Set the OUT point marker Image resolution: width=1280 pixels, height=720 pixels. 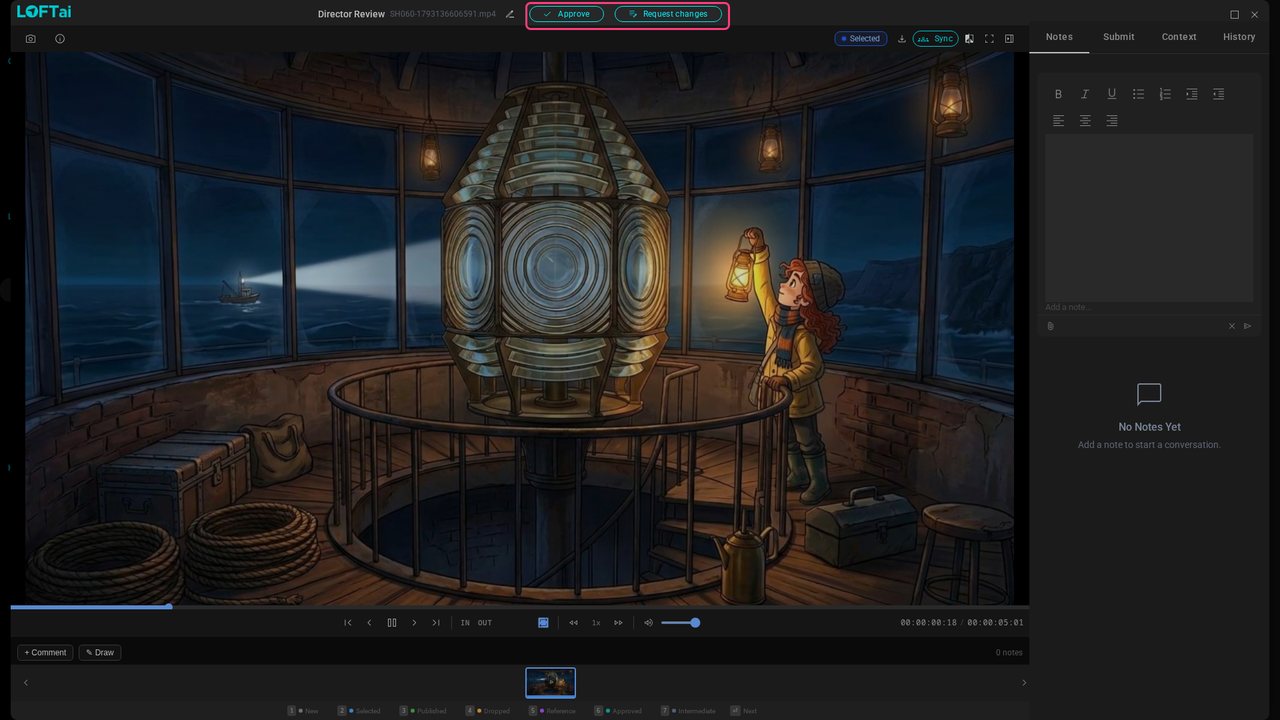pyautogui.click(x=485, y=623)
